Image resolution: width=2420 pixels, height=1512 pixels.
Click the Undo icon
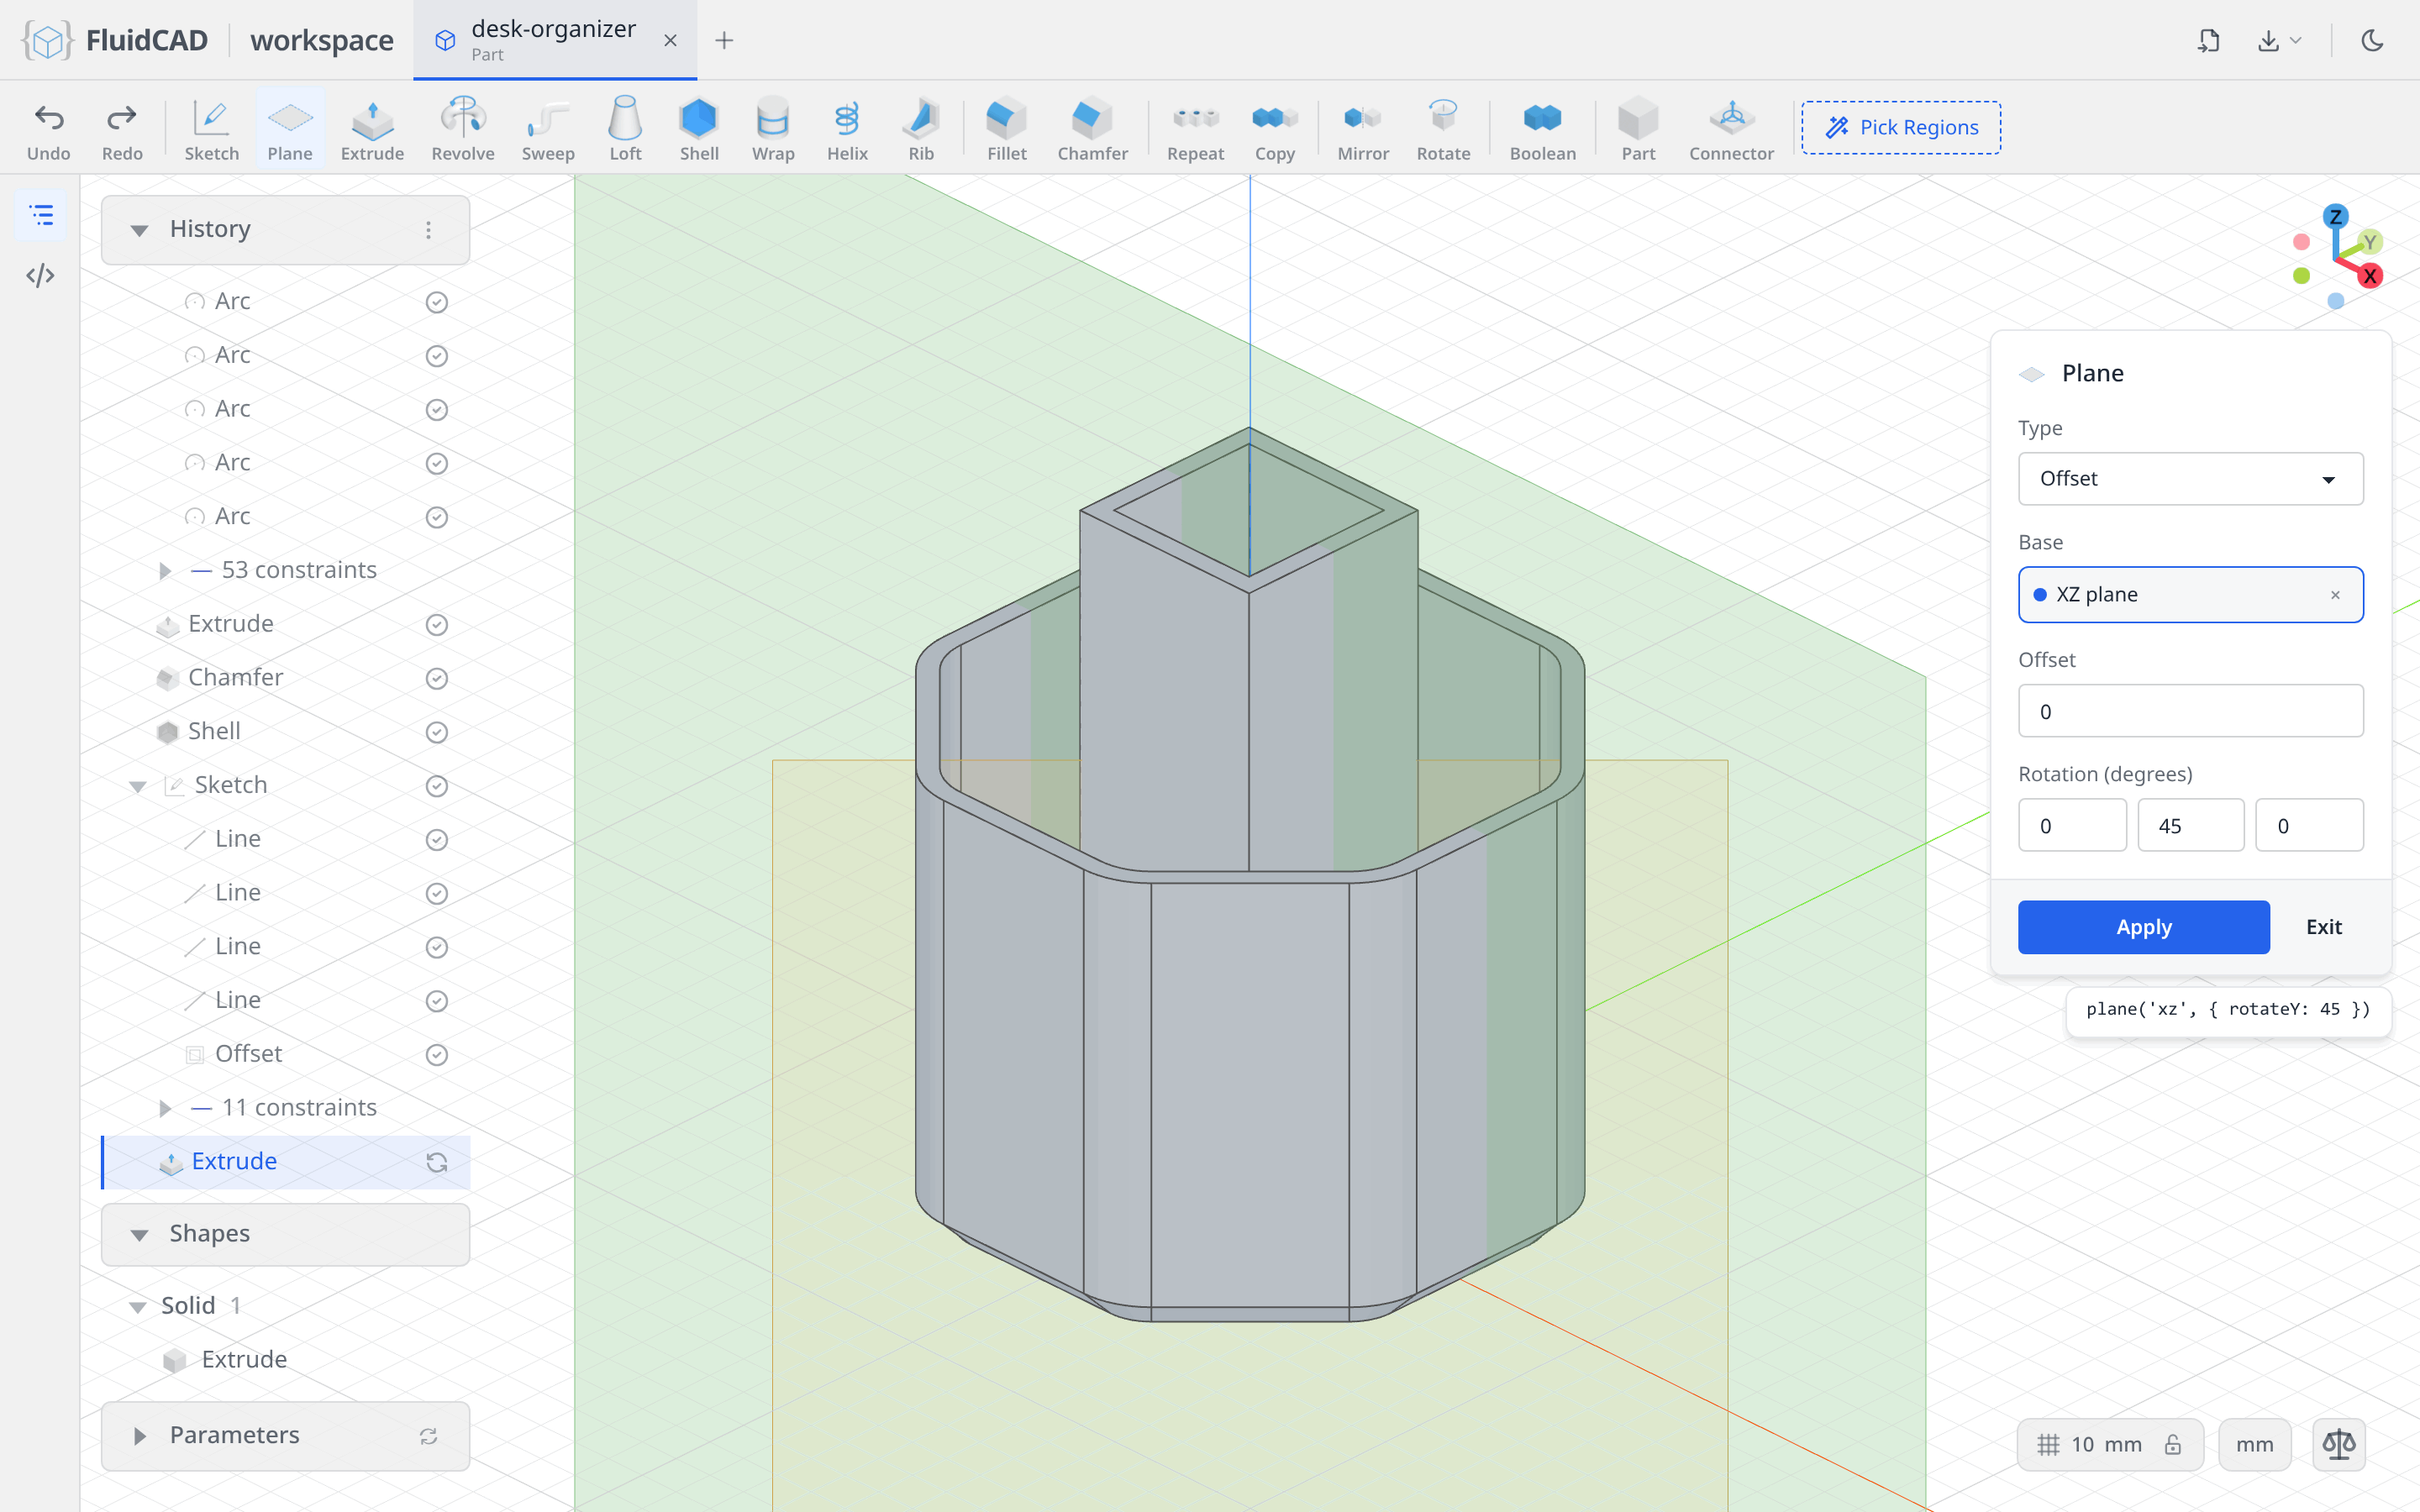click(x=48, y=129)
